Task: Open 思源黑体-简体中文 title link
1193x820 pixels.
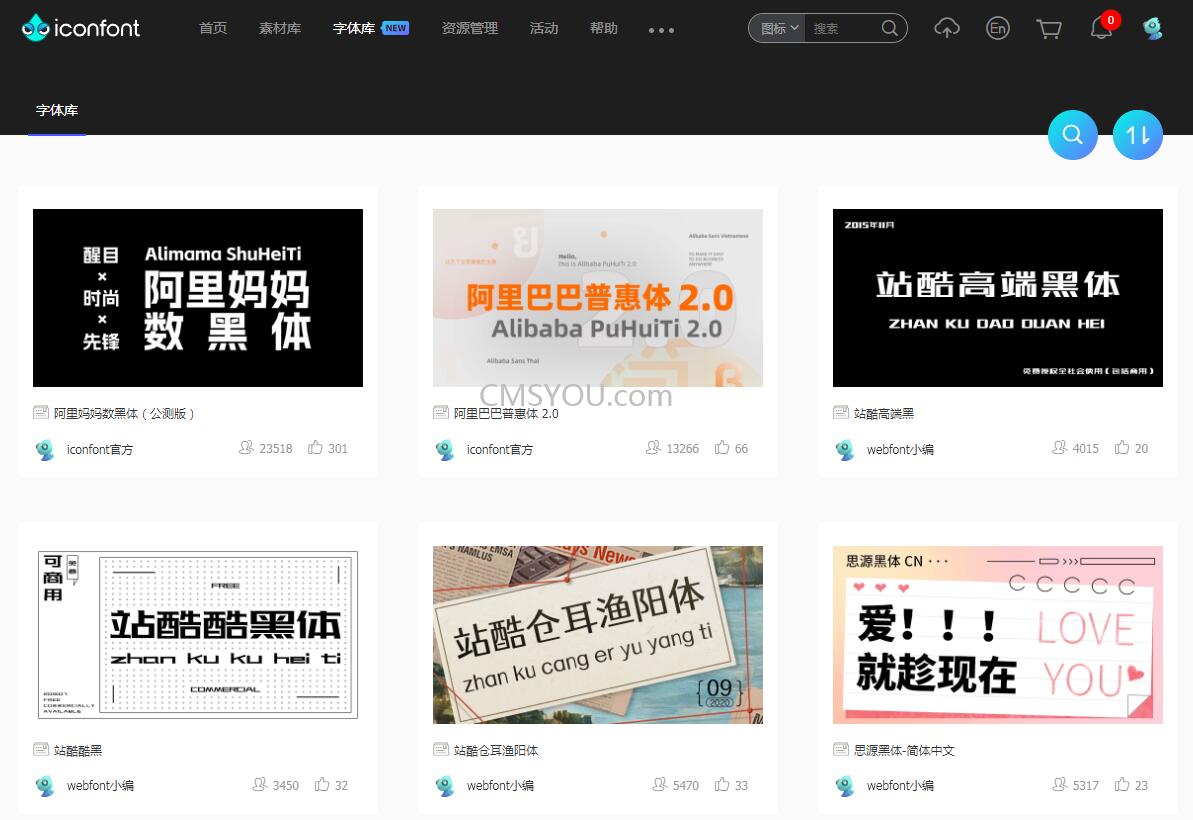Action: click(x=904, y=750)
